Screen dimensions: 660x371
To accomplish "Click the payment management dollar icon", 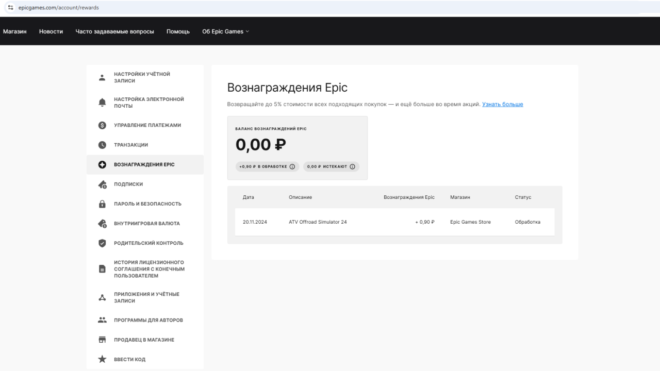I will tap(102, 125).
